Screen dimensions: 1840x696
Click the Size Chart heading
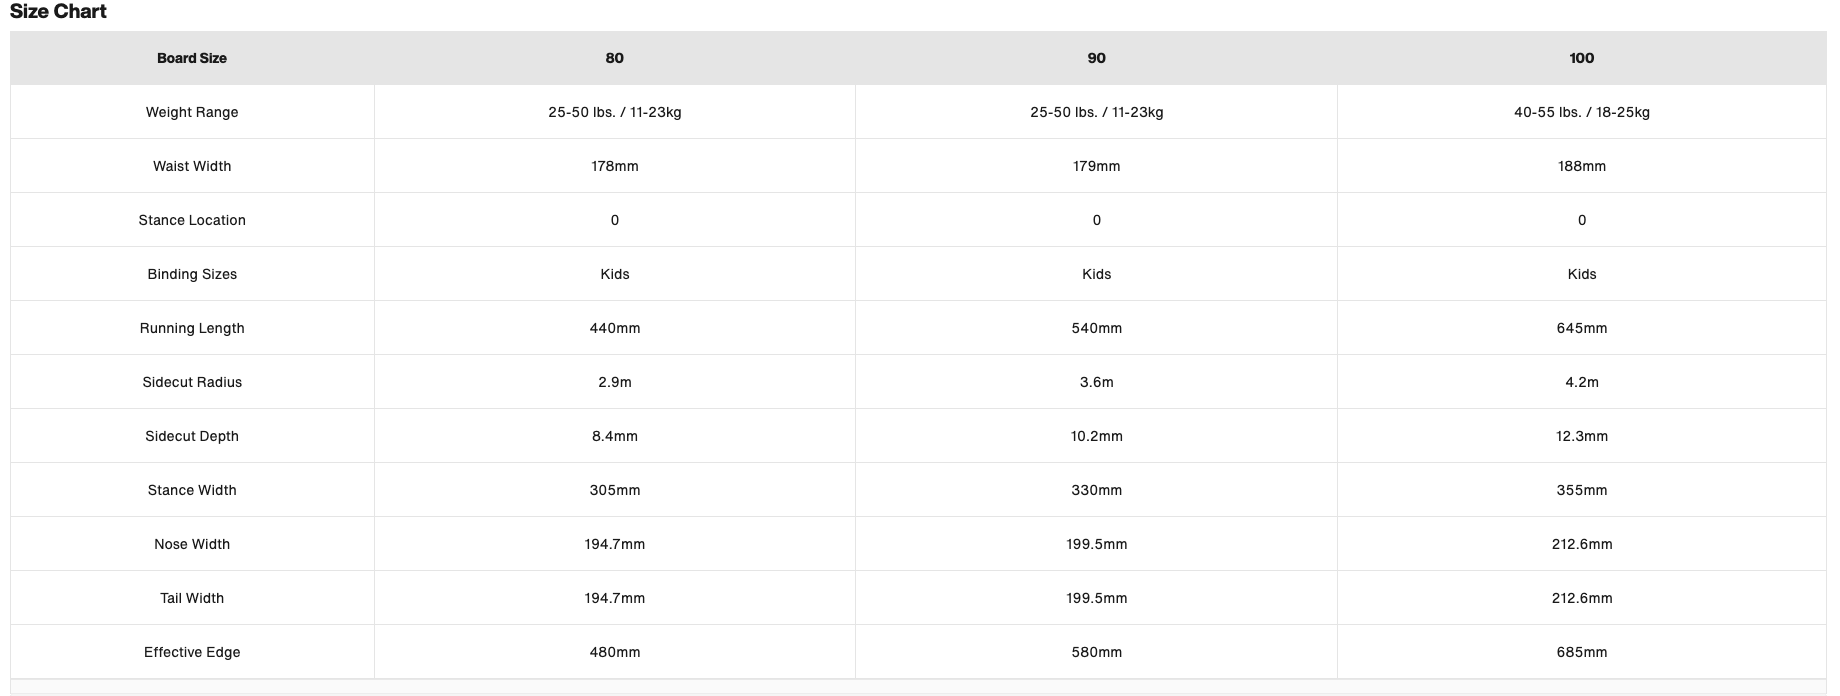(58, 12)
